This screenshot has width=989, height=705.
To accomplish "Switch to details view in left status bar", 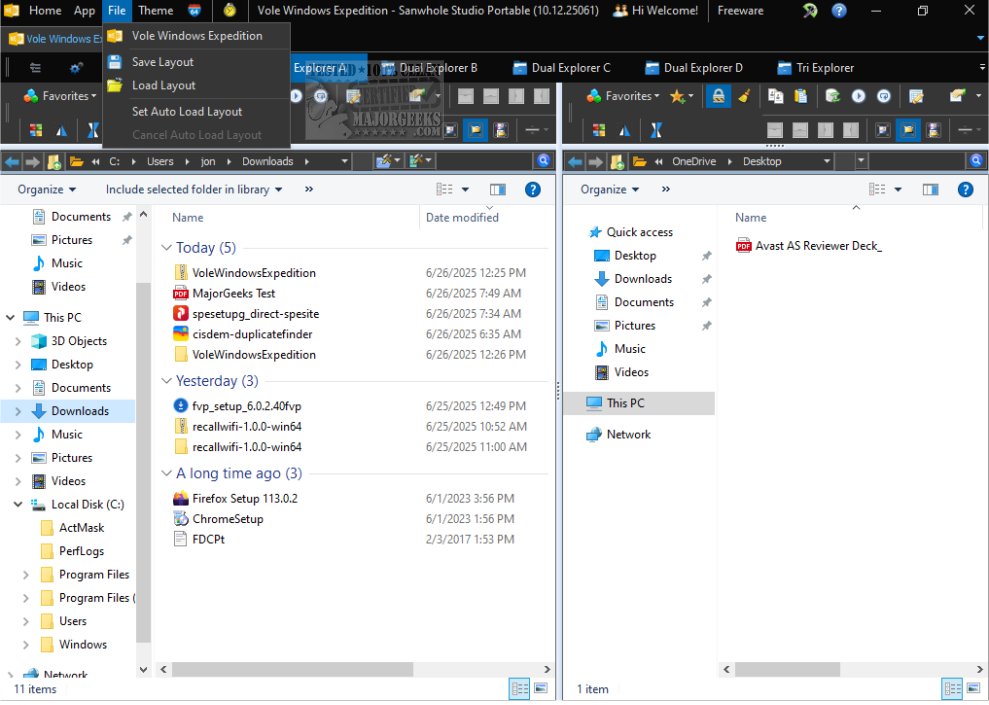I will point(519,689).
